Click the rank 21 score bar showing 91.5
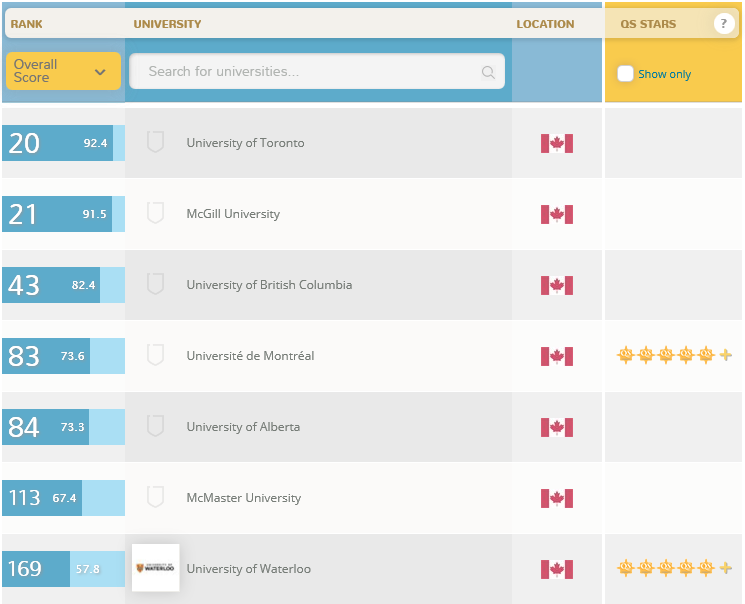This screenshot has width=745, height=604. point(63,214)
